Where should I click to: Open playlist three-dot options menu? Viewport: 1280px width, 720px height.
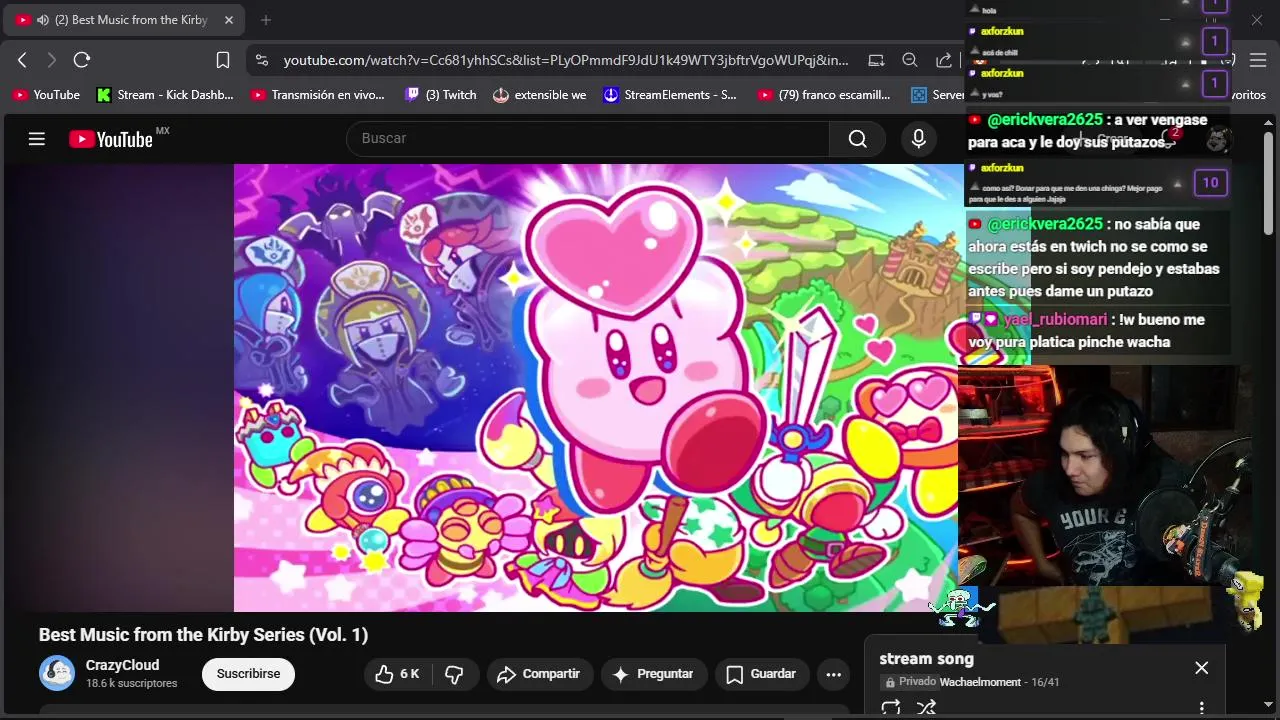click(x=1201, y=708)
